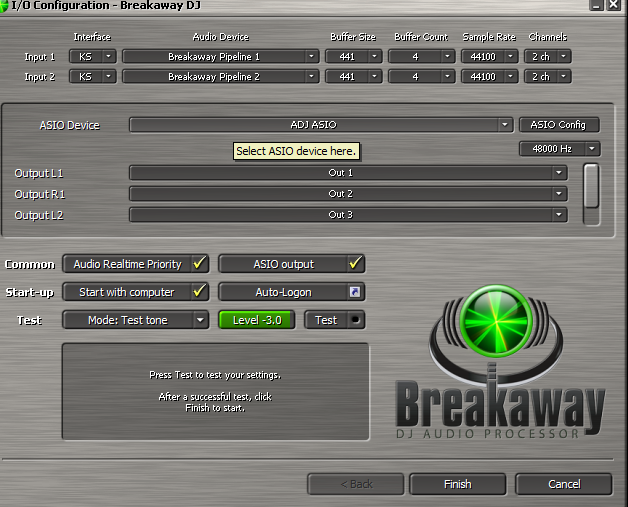Click the 'Audio Device' column header

click(x=221, y=37)
